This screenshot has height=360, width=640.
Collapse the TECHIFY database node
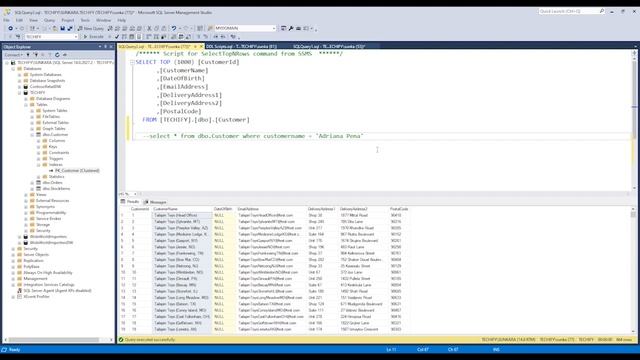pos(19,93)
